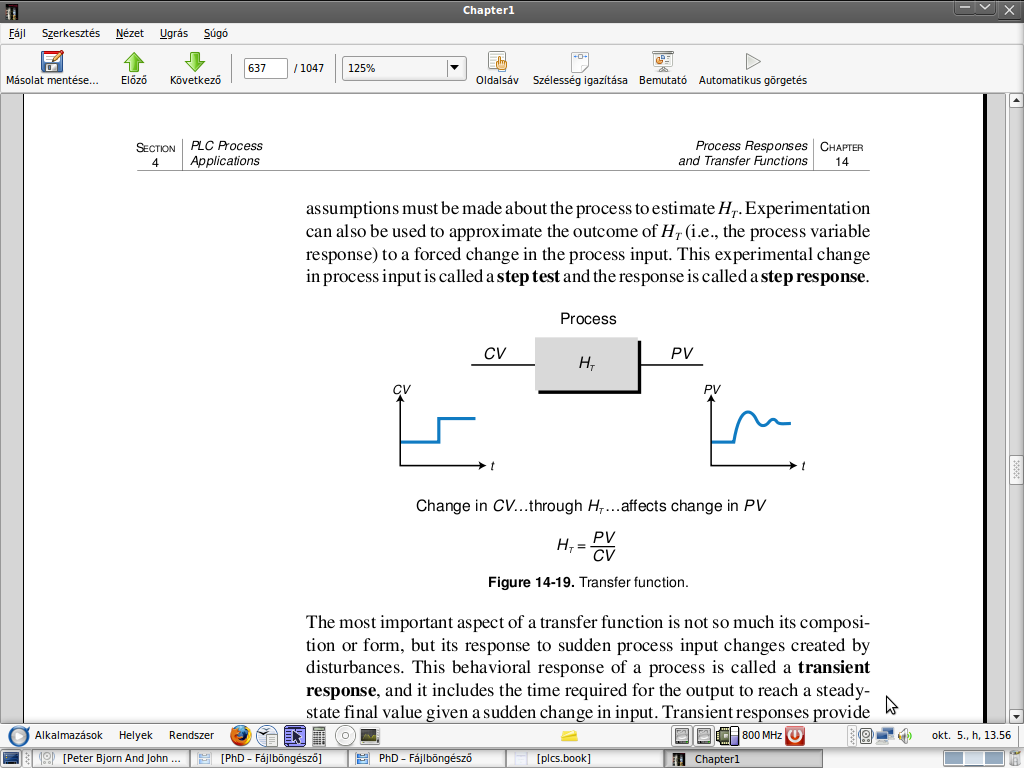Viewport: 1024px width, 768px height.
Task: Click the "Process Responses" header text
Action: [751, 146]
